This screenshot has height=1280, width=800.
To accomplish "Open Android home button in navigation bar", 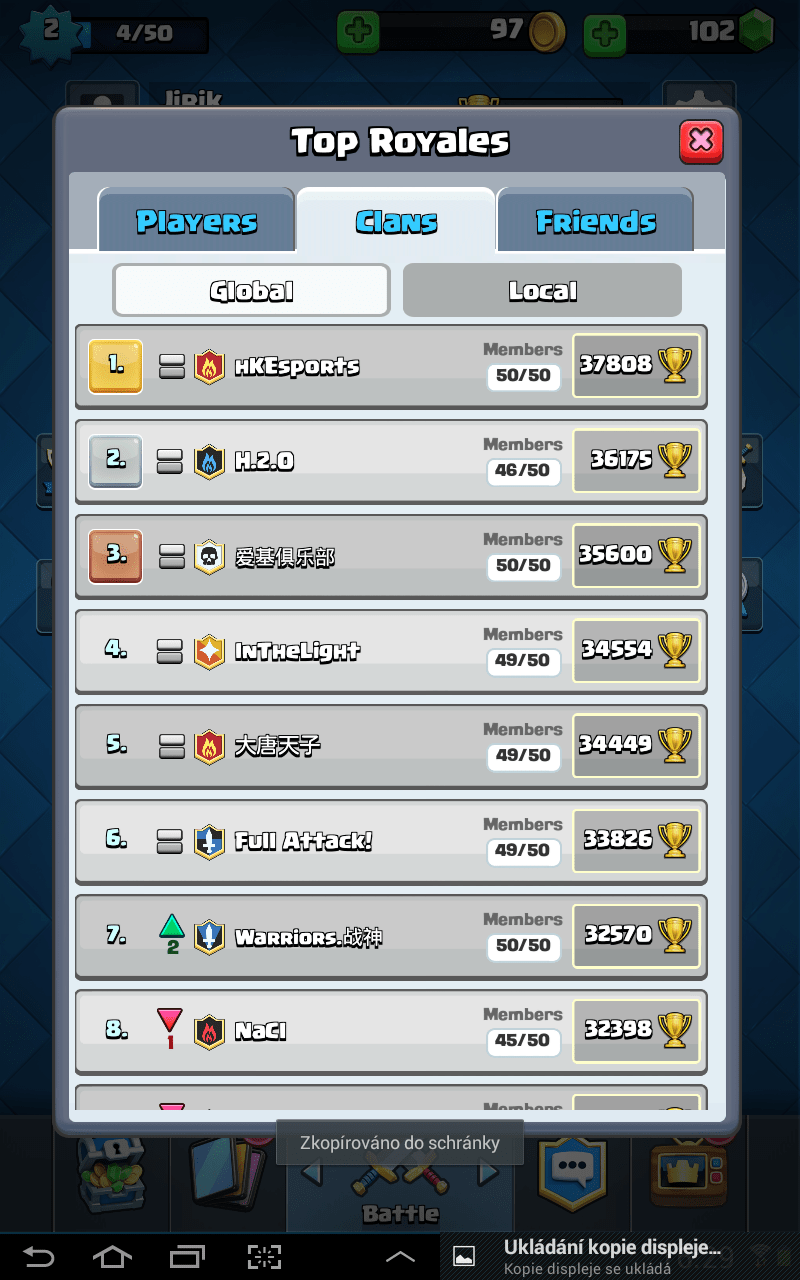I will point(111,1256).
